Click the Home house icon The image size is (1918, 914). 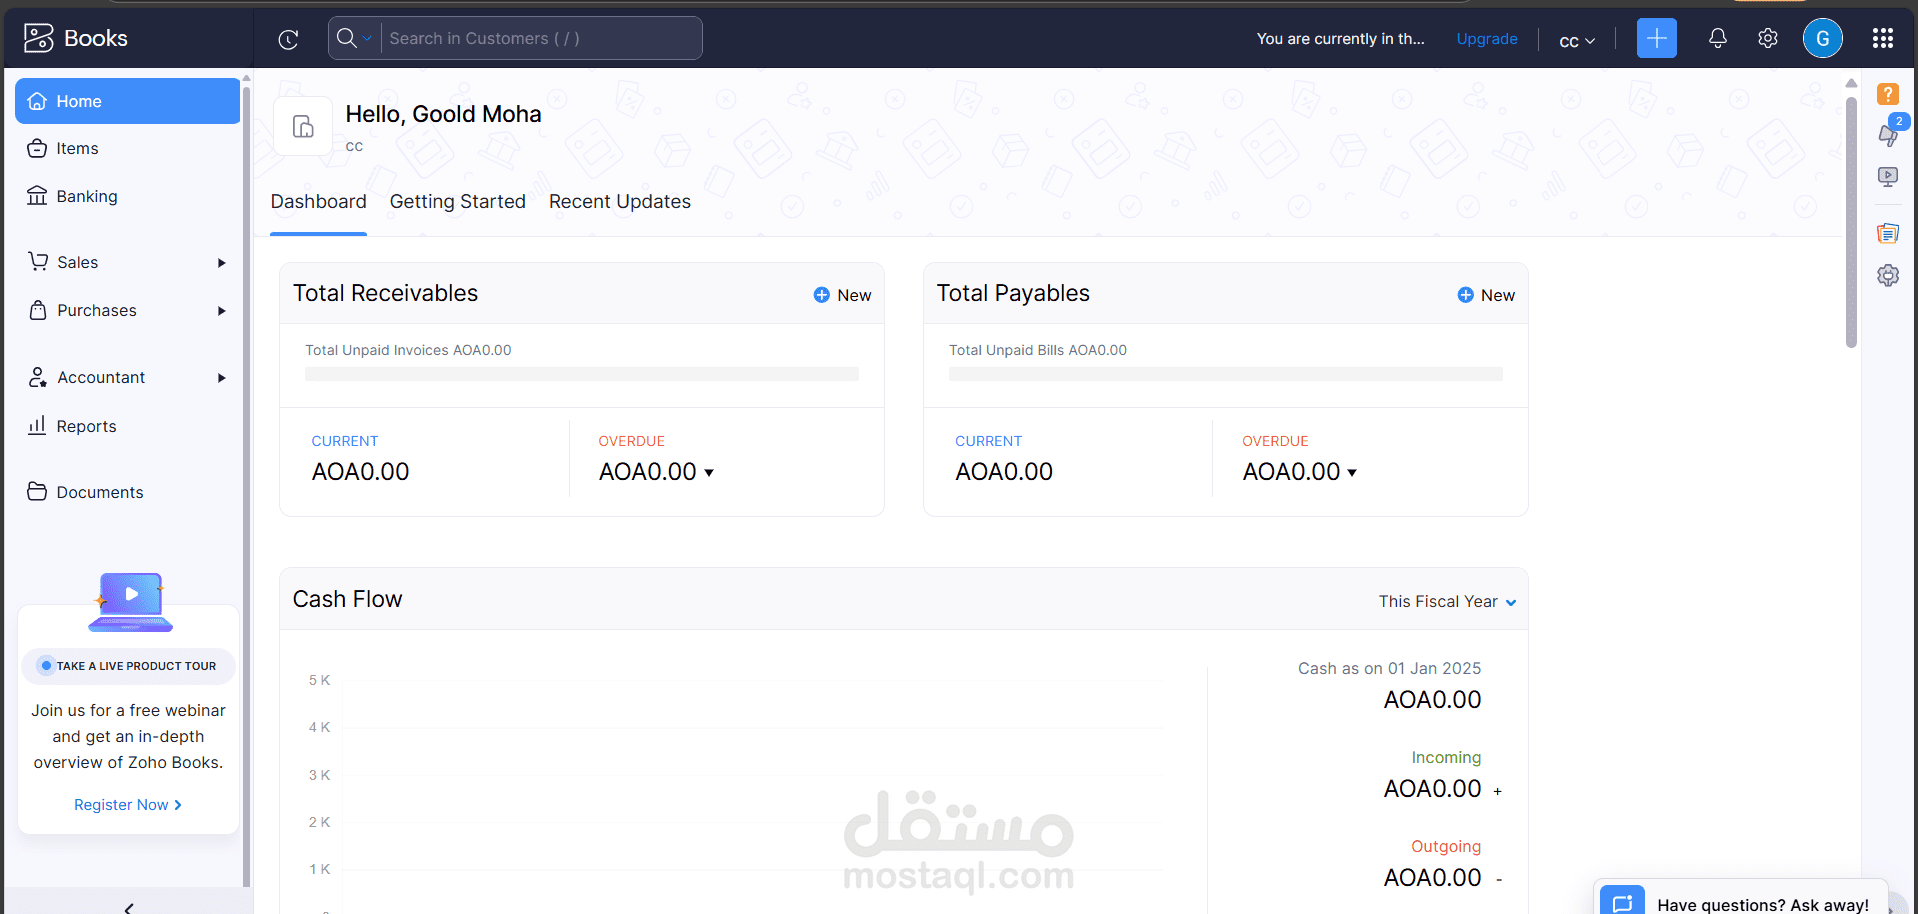click(x=37, y=101)
